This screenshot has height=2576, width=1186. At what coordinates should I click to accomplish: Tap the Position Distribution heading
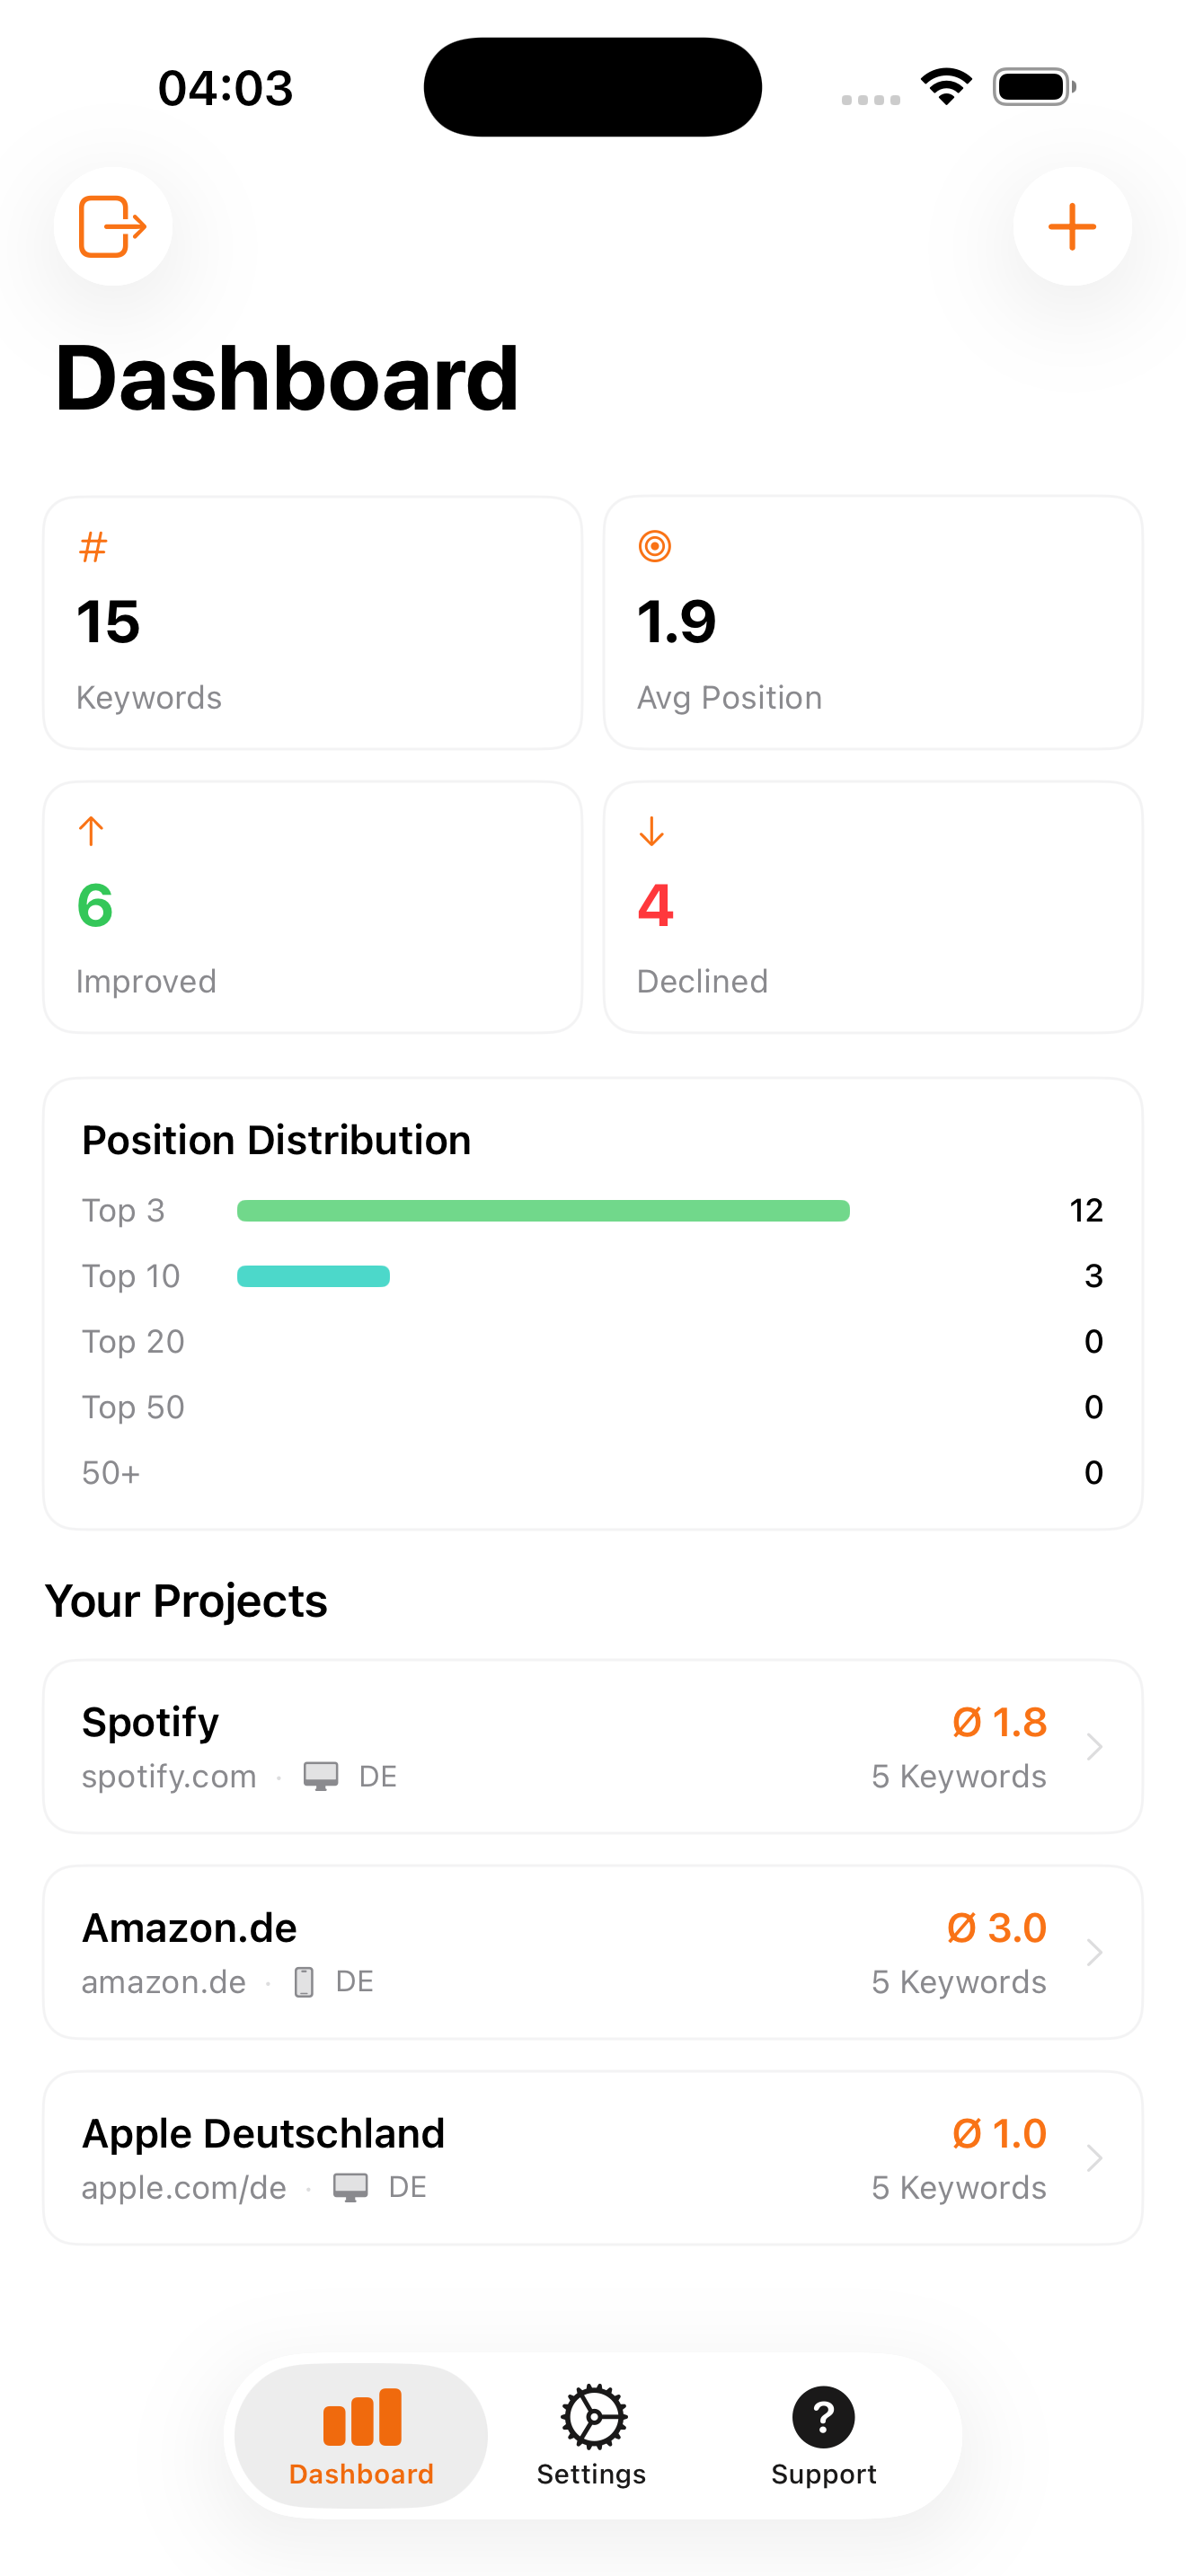tap(277, 1139)
